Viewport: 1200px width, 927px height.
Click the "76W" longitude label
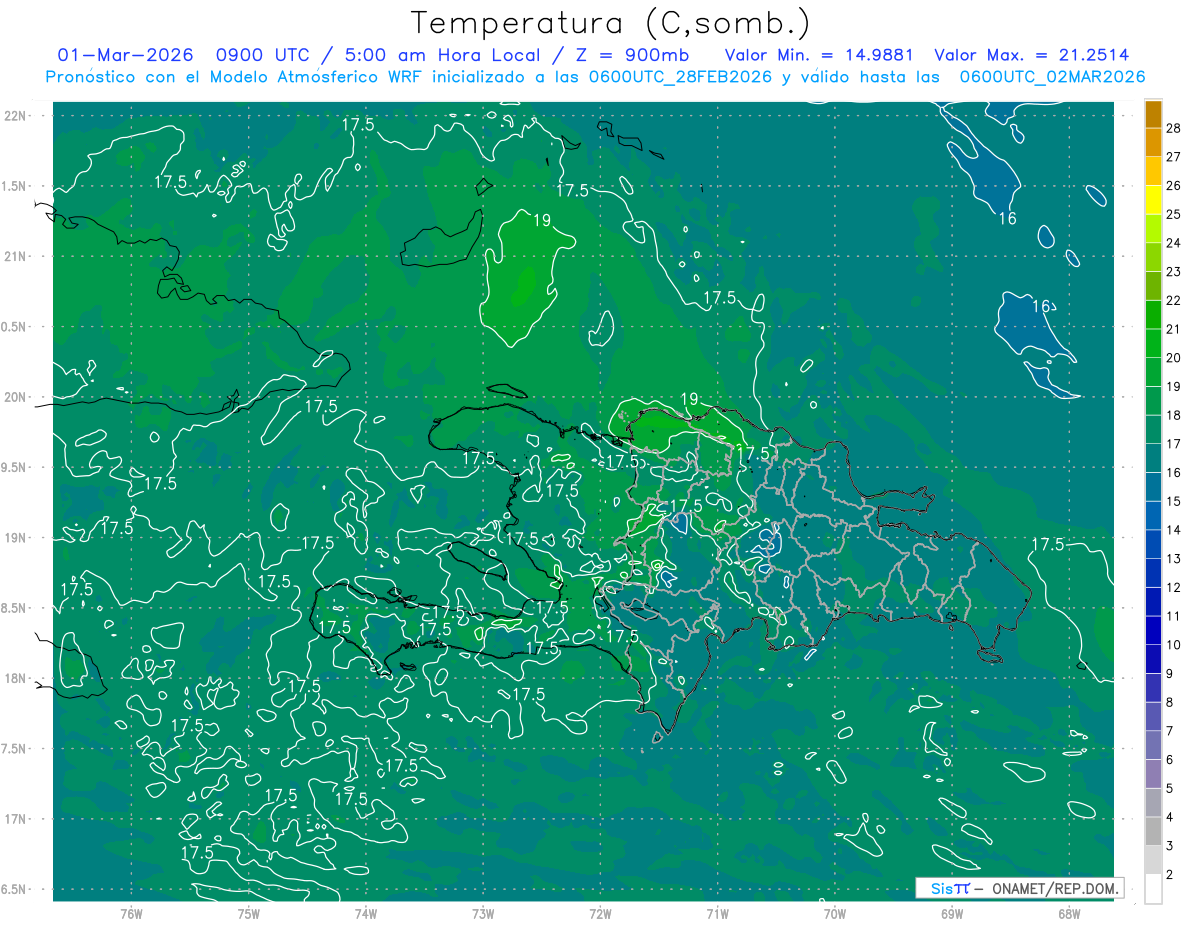[x=130, y=914]
